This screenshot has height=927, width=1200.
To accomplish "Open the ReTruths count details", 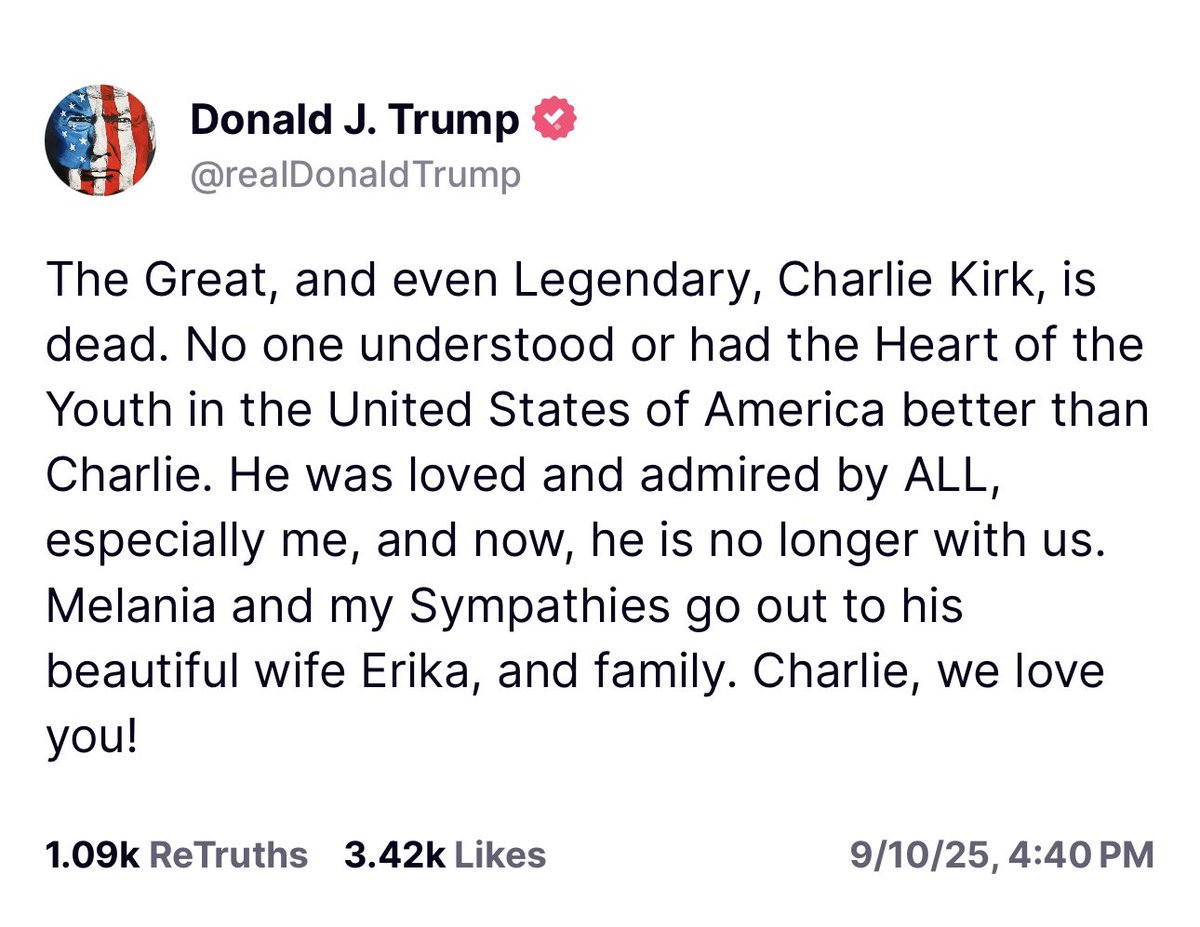I will coord(175,855).
